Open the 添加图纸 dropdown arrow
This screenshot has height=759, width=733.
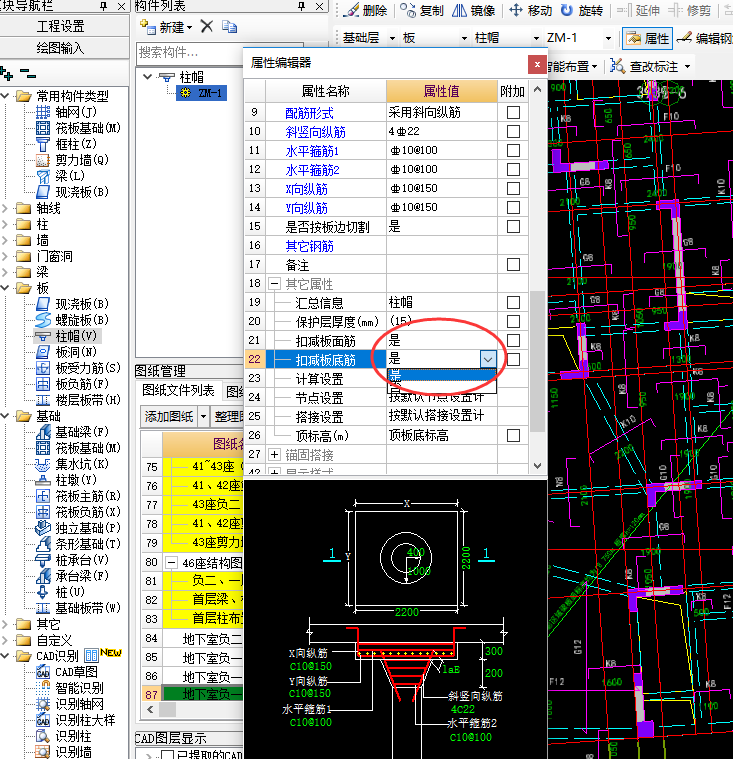(x=203, y=416)
